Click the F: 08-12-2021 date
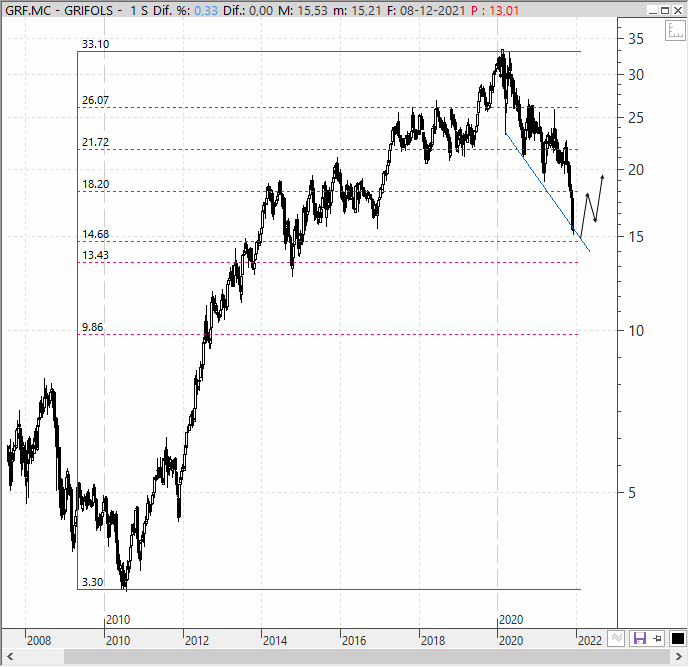Image resolution: width=689 pixels, height=667 pixels. (426, 10)
